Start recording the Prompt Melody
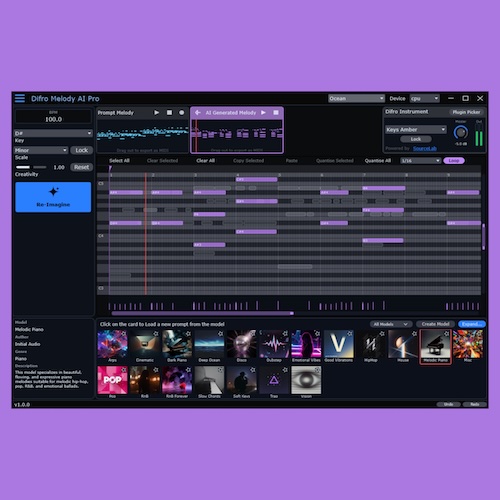This screenshot has height=500, width=500. [182, 113]
